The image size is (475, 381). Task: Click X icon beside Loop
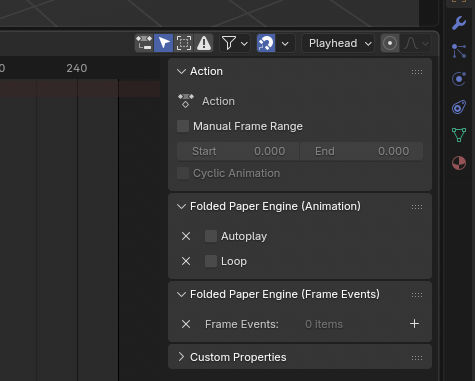[x=186, y=261]
